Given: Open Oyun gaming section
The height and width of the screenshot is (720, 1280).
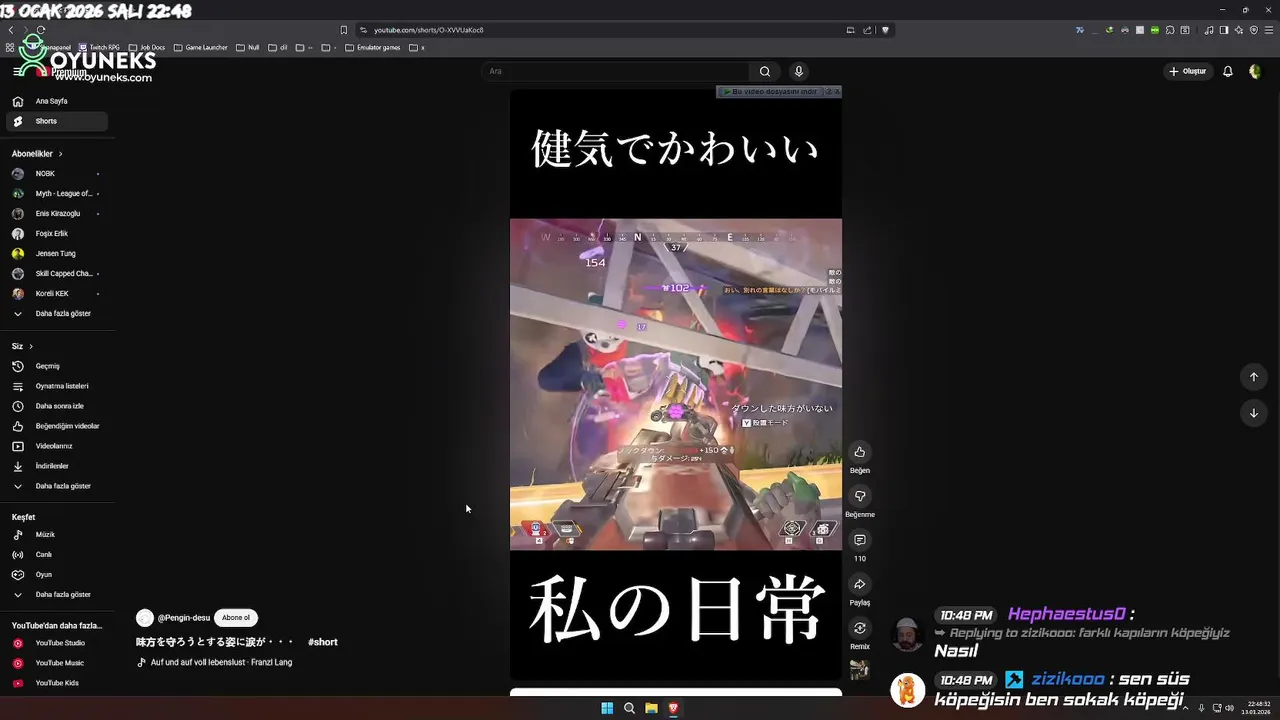Looking at the screenshot, I should pyautogui.click(x=57, y=574).
